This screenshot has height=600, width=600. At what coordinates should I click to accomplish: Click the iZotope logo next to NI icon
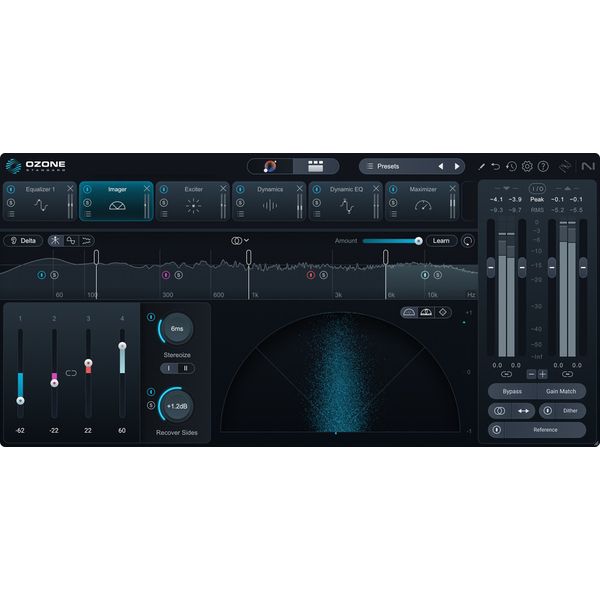coord(565,166)
